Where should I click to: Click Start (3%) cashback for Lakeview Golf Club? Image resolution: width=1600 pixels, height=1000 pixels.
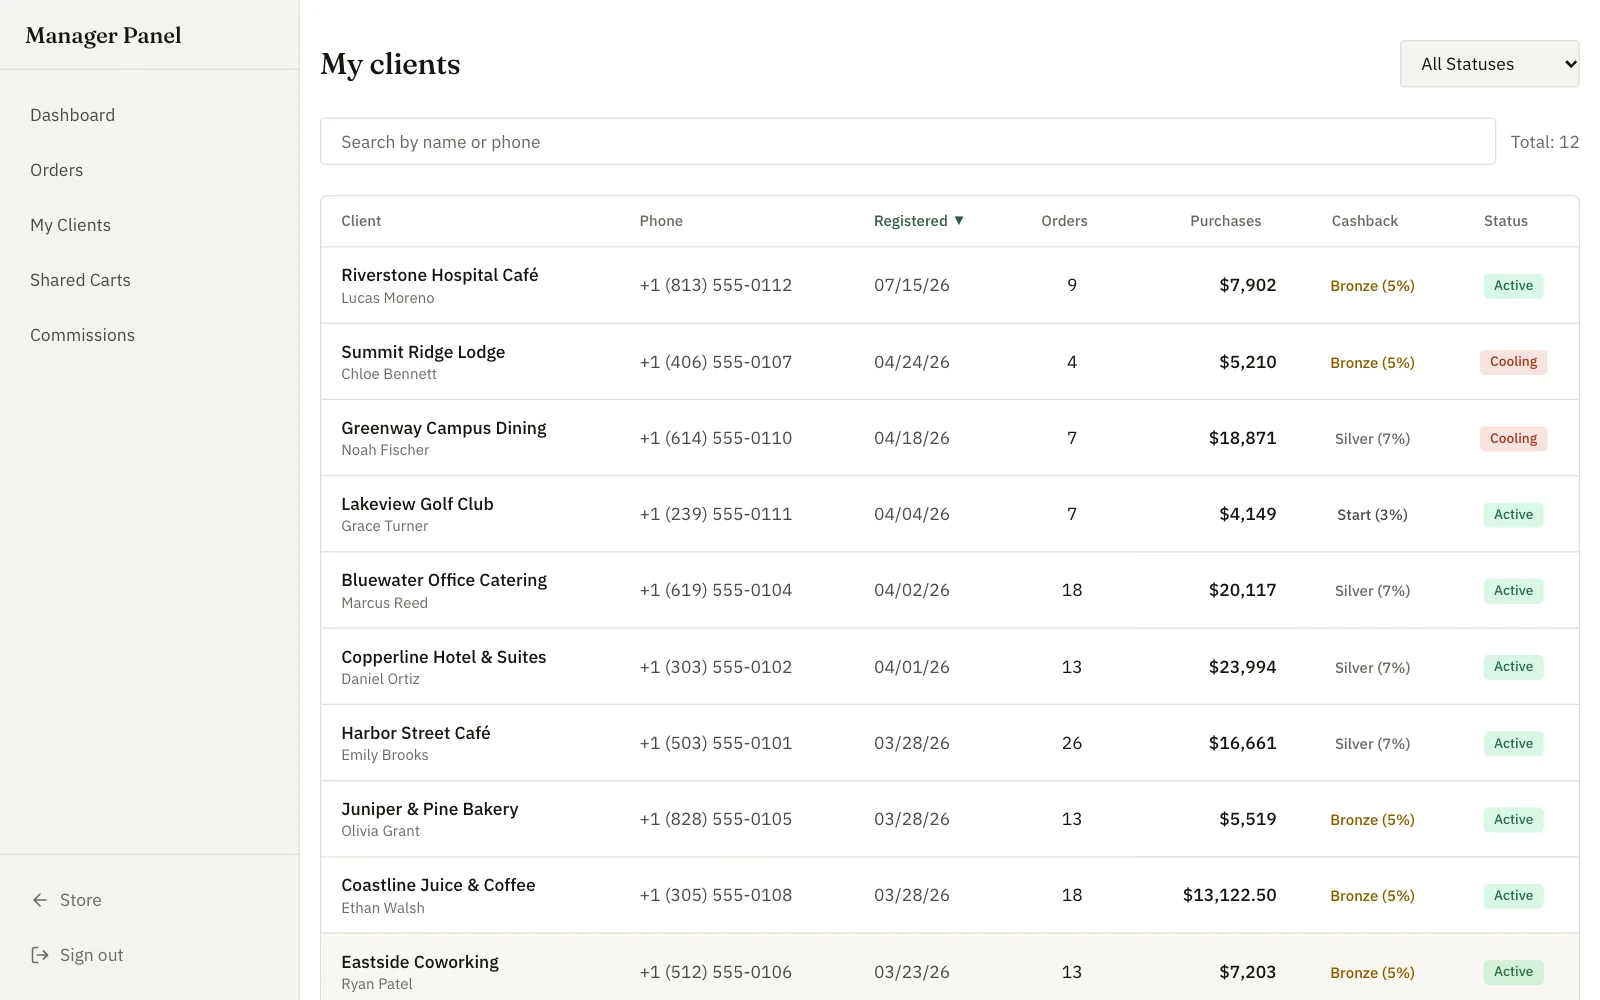pyautogui.click(x=1372, y=515)
